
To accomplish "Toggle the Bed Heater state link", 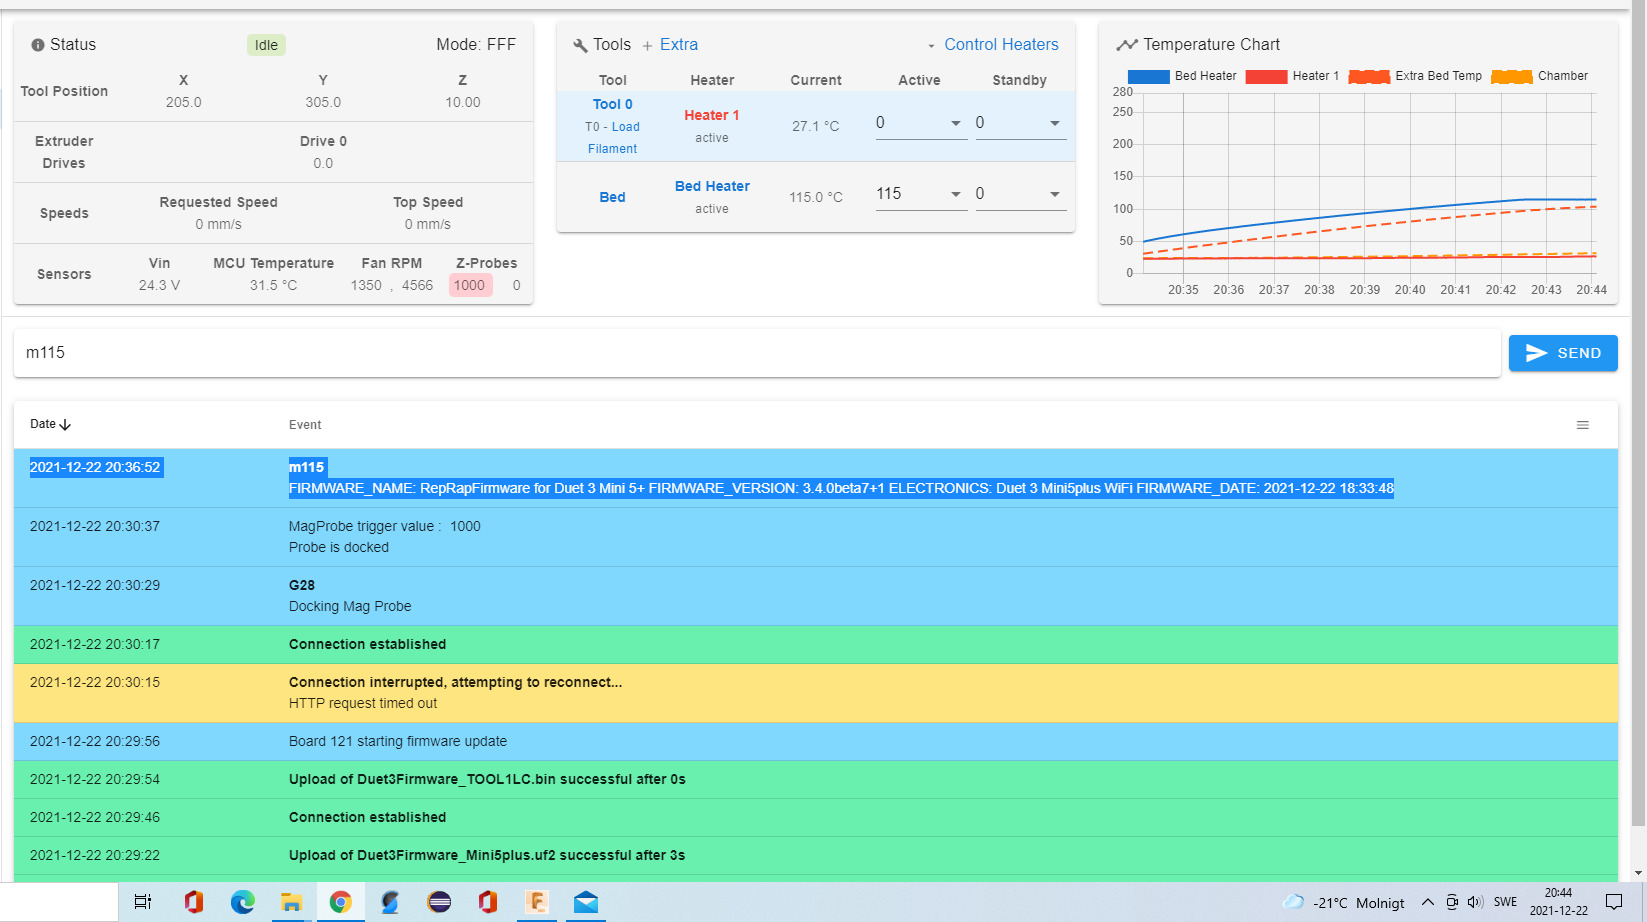I will pyautogui.click(x=712, y=186).
